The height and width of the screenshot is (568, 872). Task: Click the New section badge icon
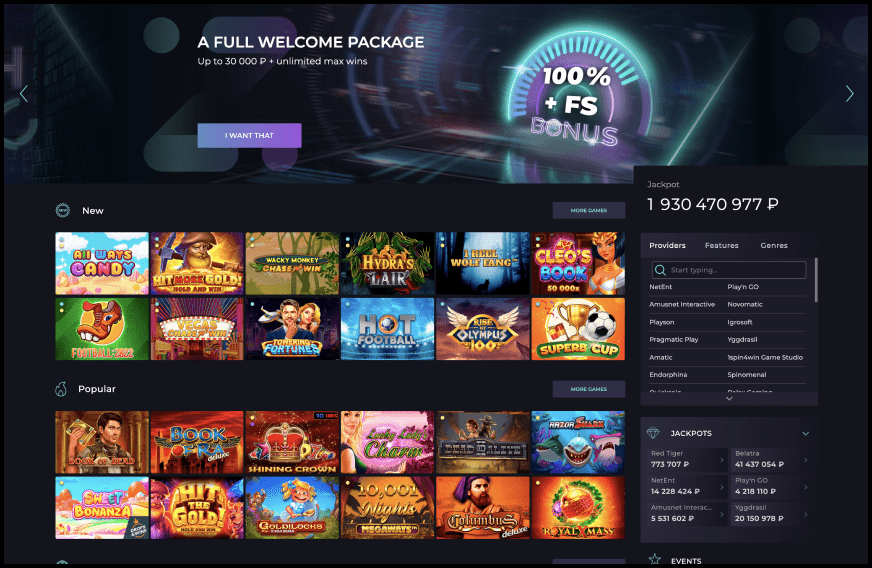(x=63, y=210)
